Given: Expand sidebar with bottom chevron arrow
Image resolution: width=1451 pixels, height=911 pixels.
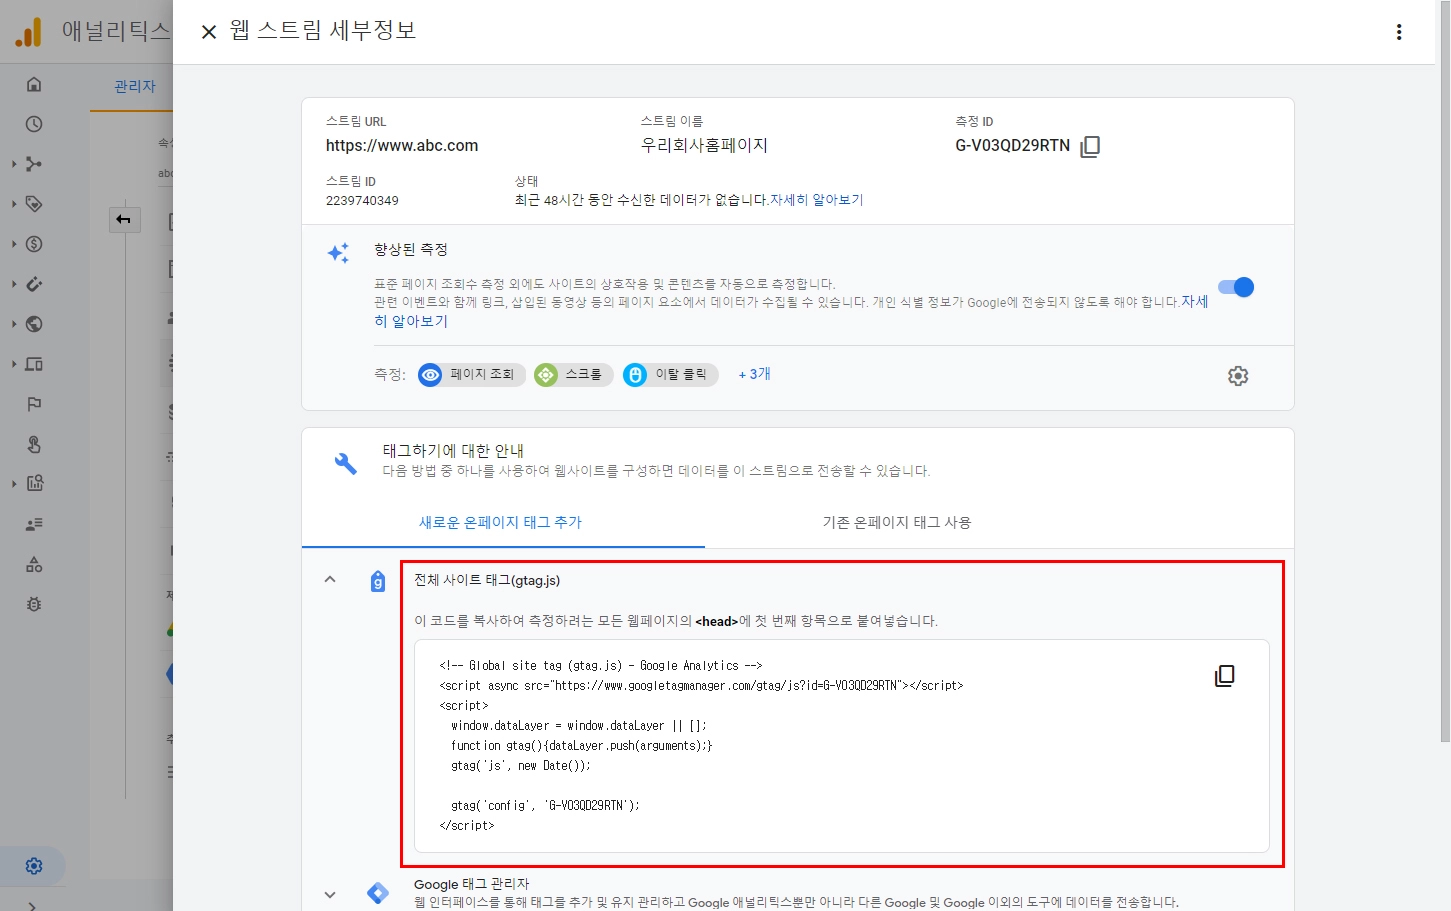Looking at the screenshot, I should click(x=32, y=906).
